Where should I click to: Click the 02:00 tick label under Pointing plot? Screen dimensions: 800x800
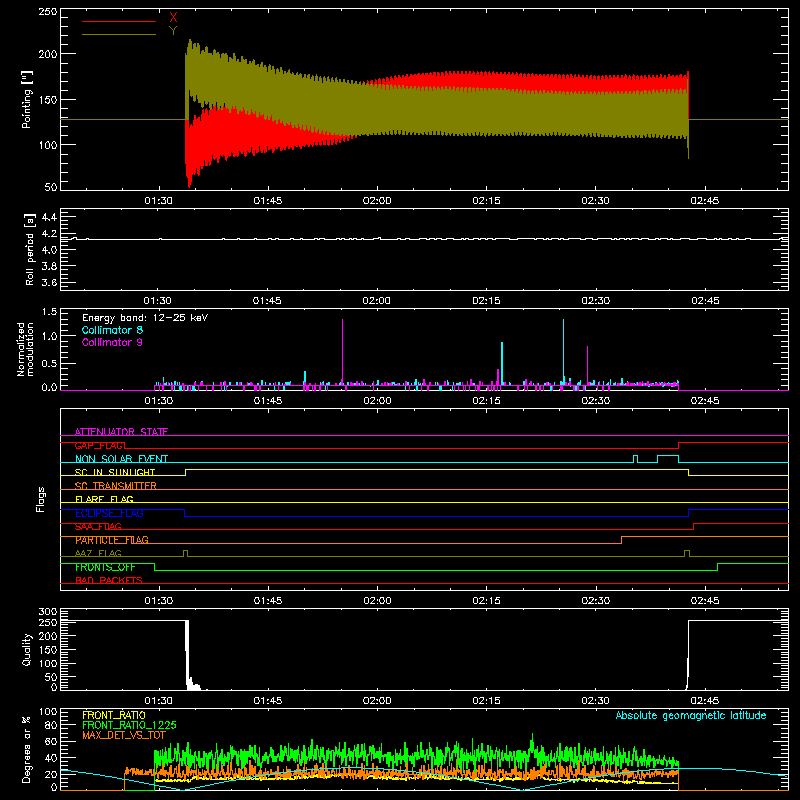point(377,201)
